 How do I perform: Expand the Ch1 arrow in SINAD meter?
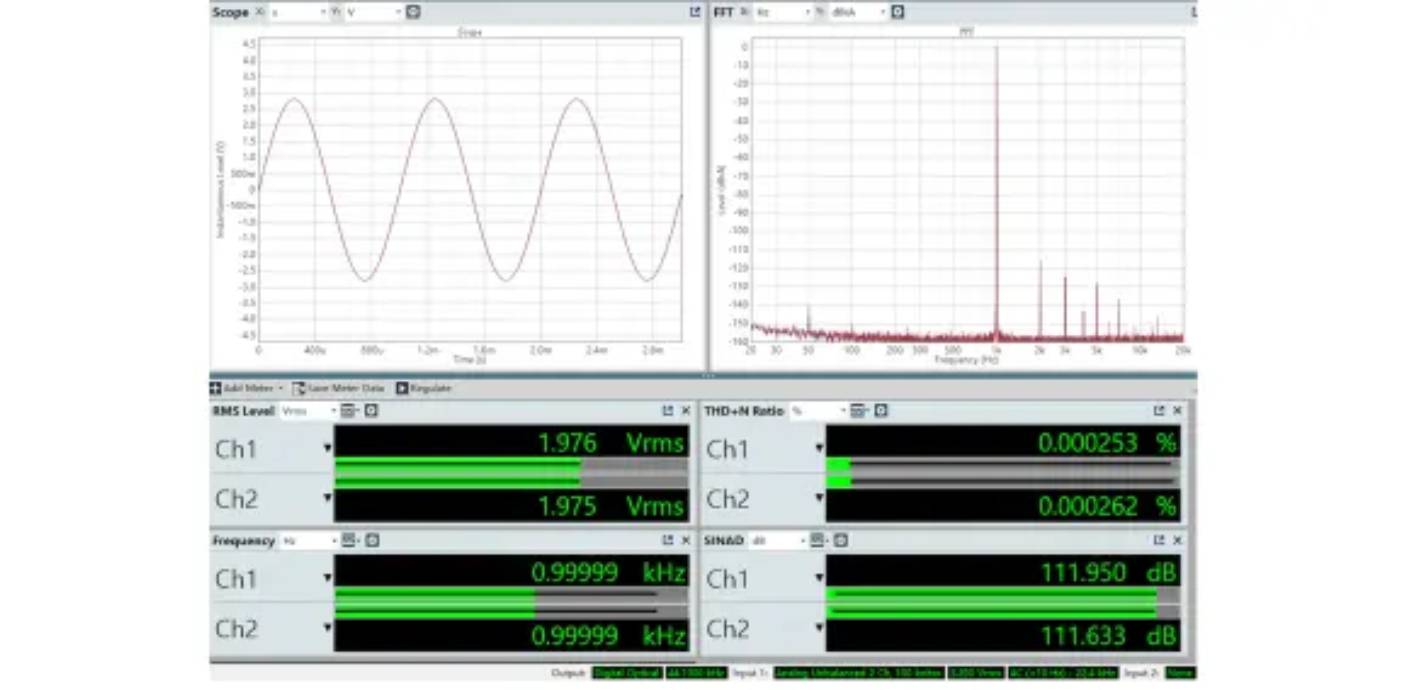coord(819,578)
